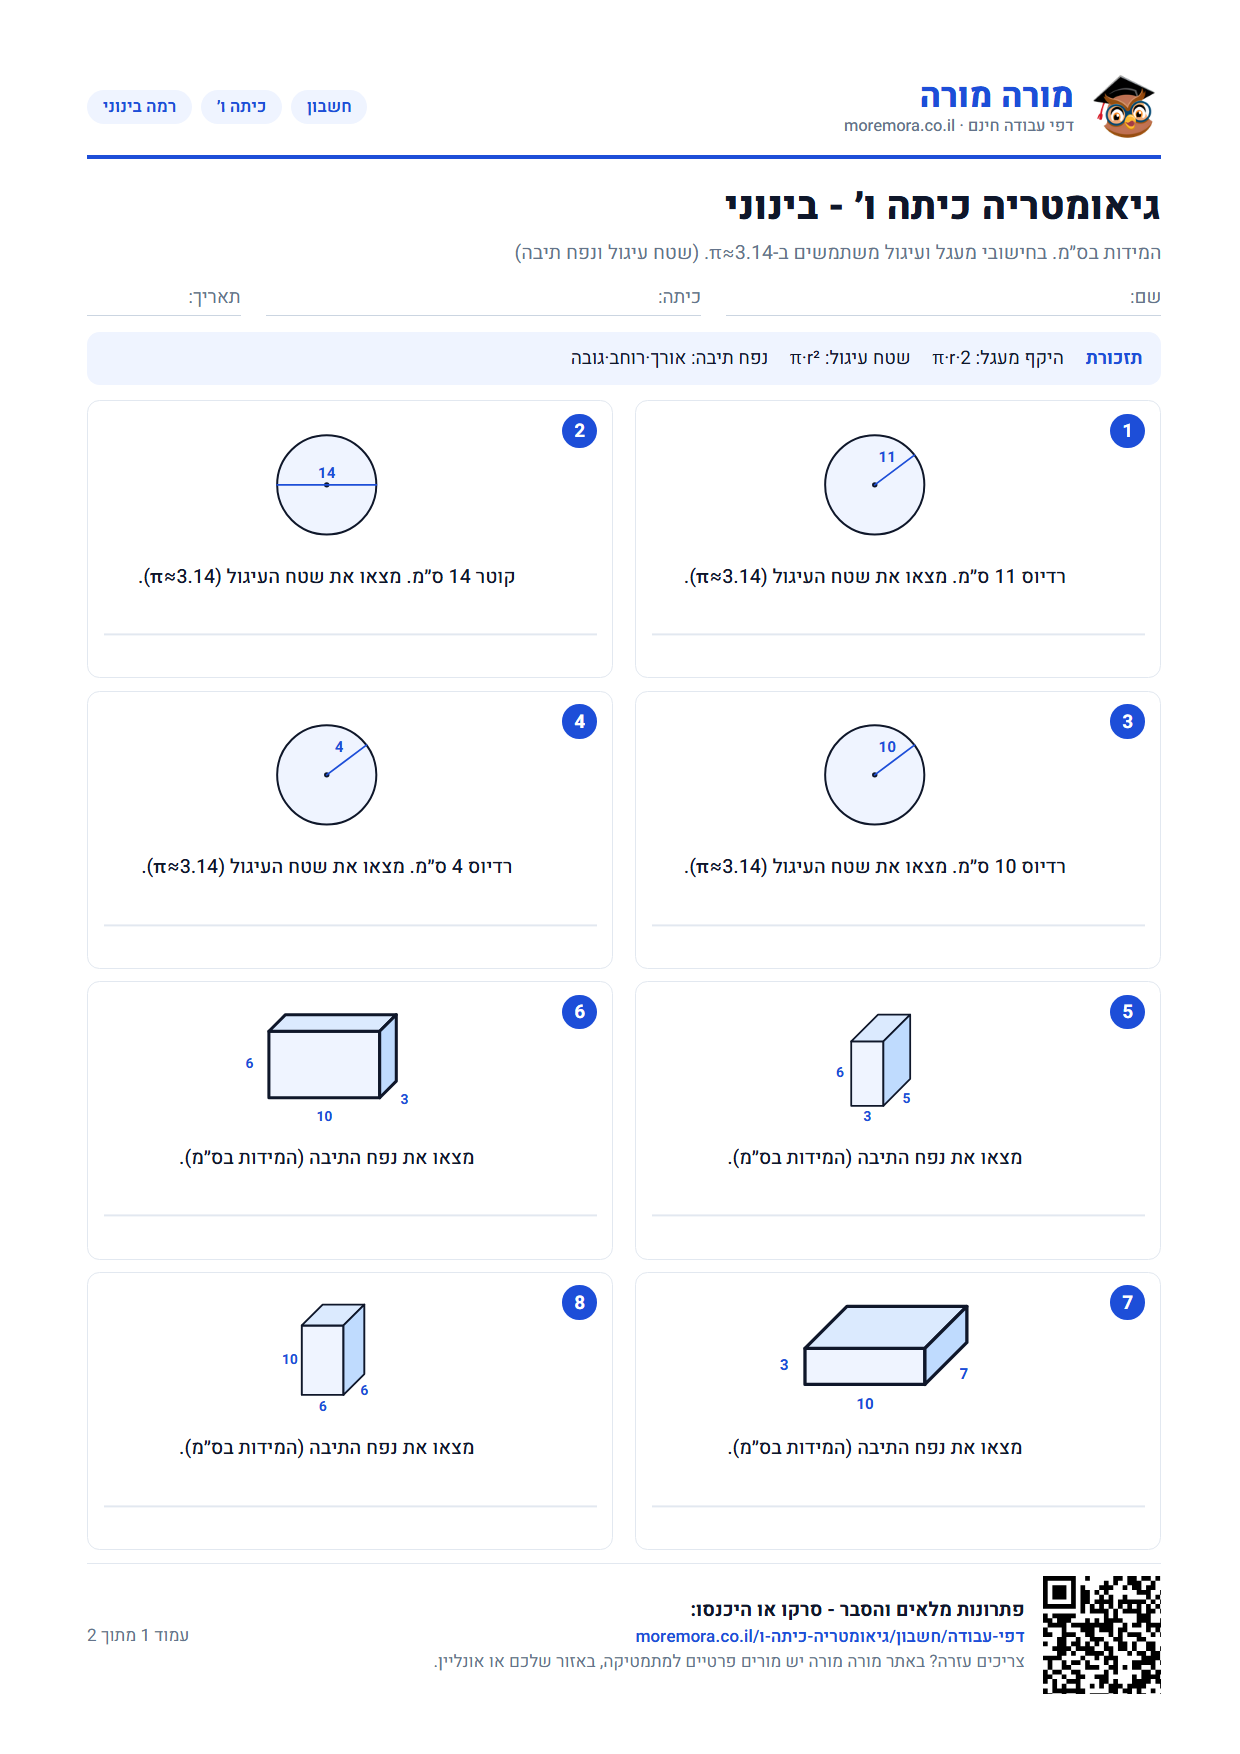This screenshot has height=1754, width=1240.
Task: Select the circle diagram with radius 4
Action: coord(327,775)
